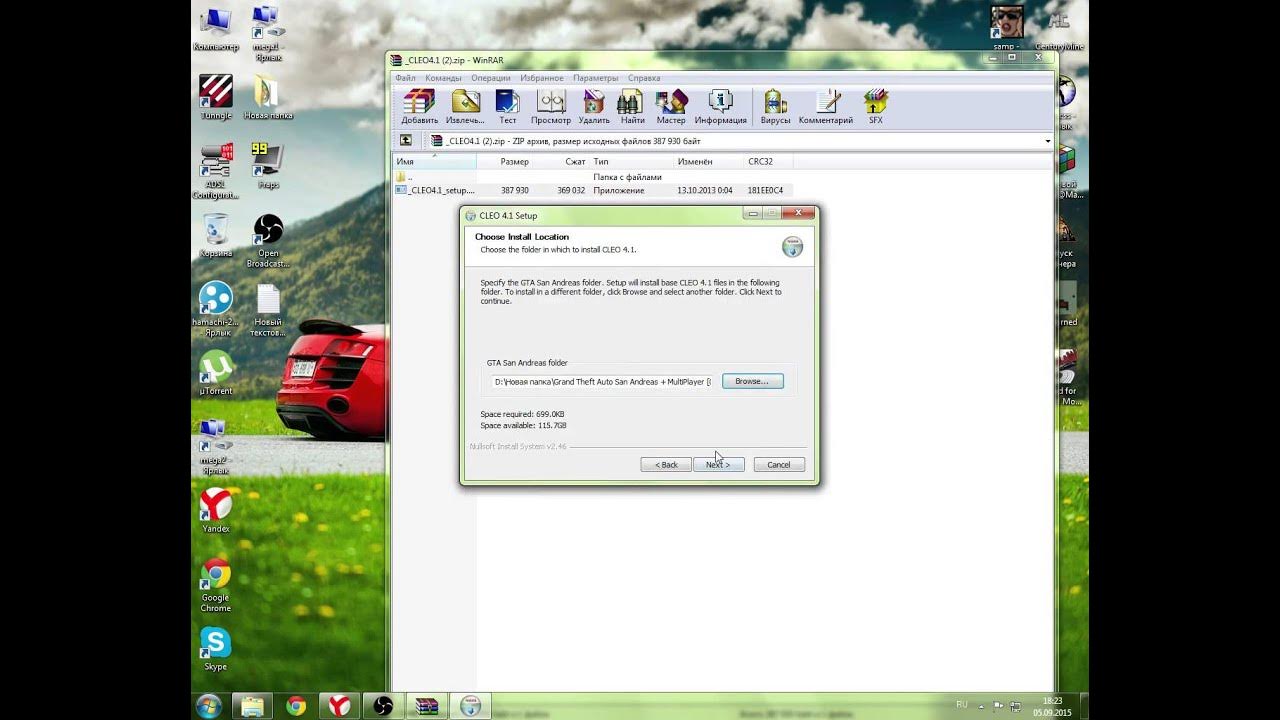Expand the WinRAR archive path dropdown arrow
Viewport: 1280px width, 720px height.
[1047, 141]
